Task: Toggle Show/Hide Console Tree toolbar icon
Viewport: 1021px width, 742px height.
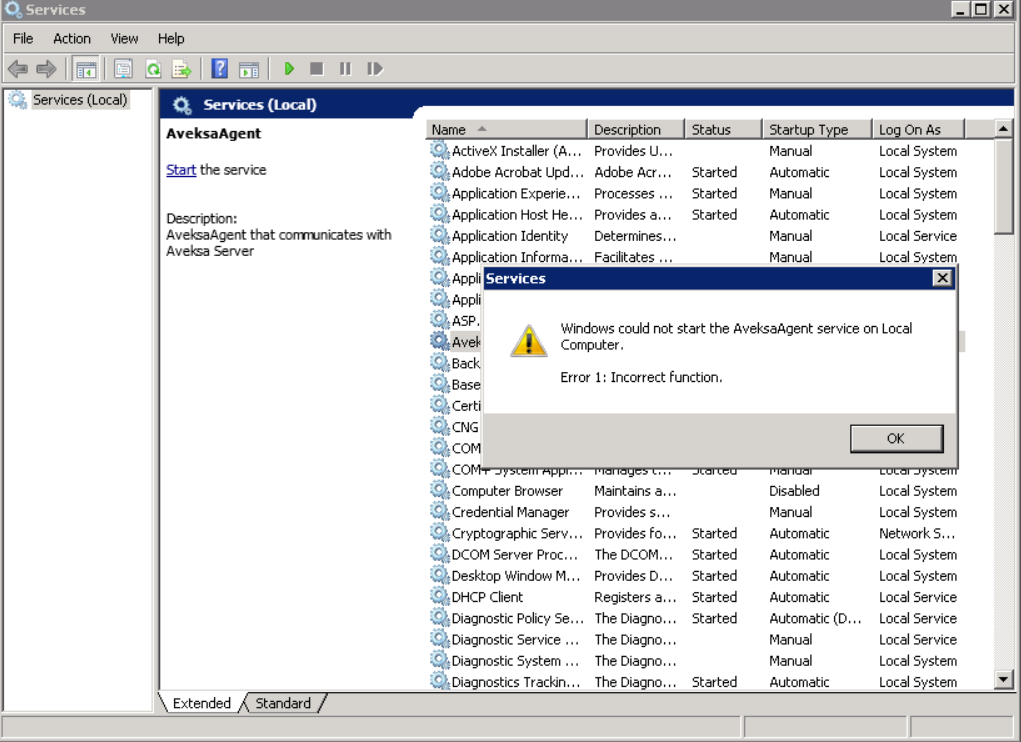Action: [x=87, y=69]
